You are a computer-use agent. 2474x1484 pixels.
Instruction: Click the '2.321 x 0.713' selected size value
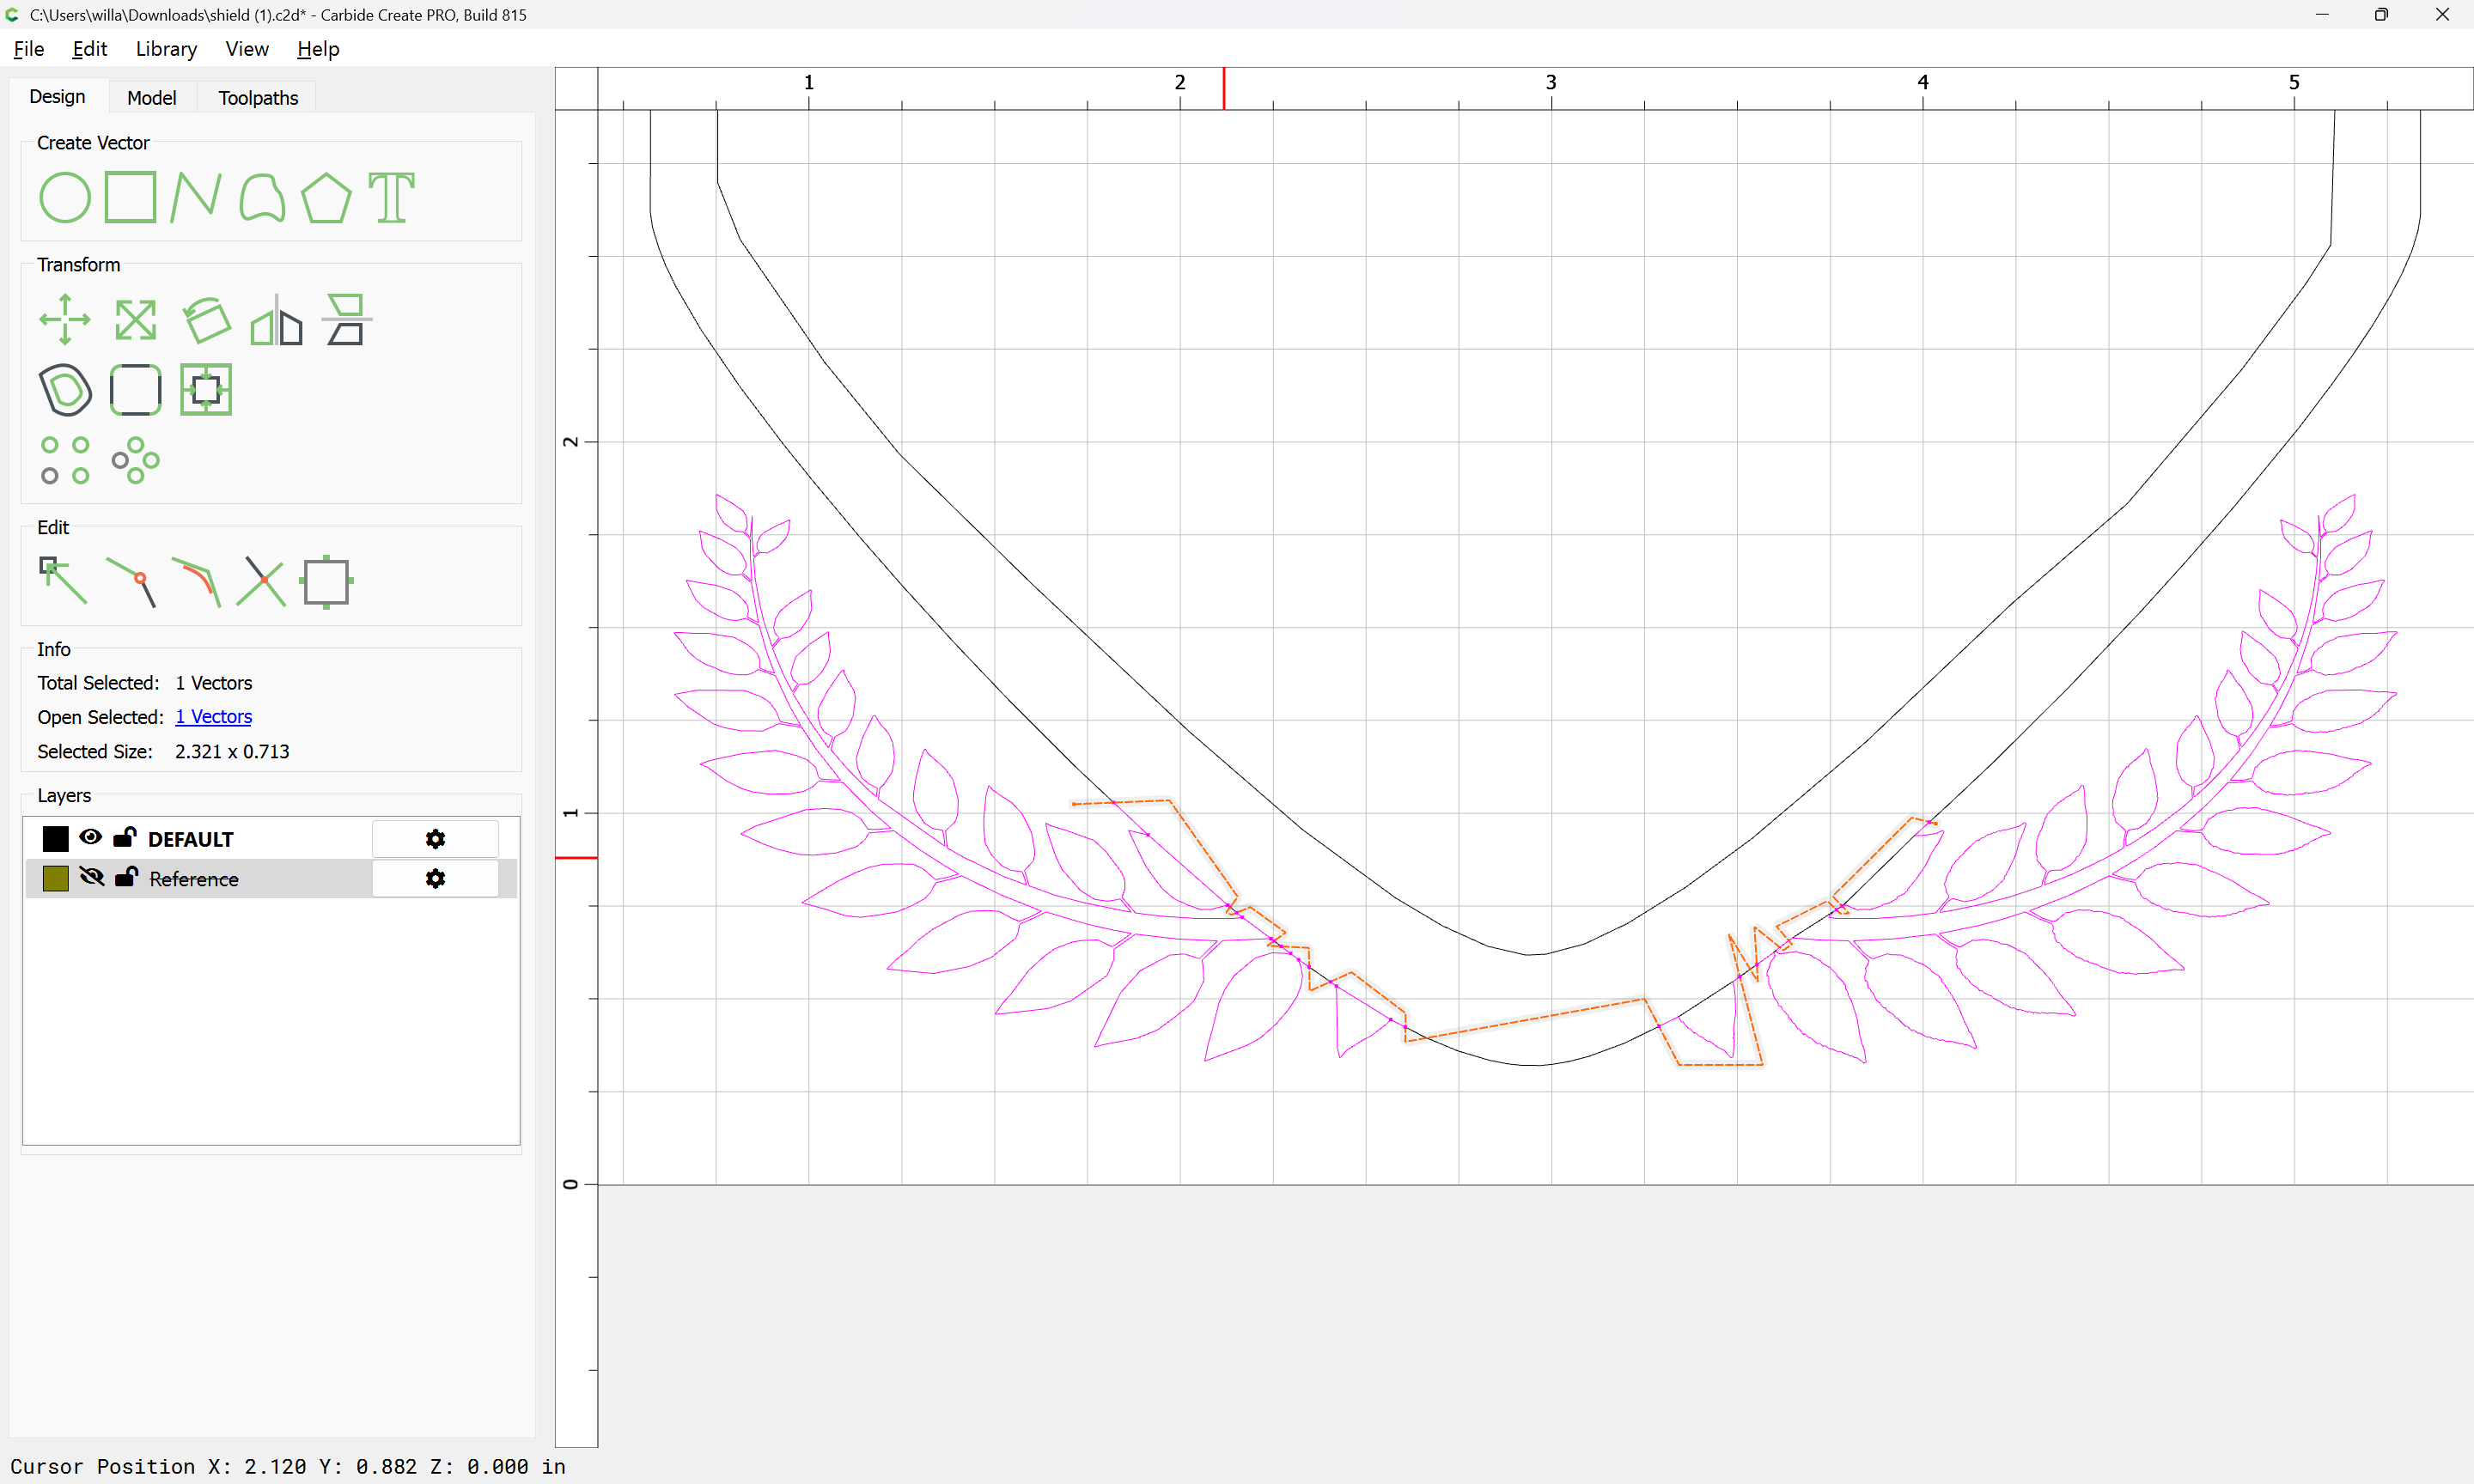point(232,751)
